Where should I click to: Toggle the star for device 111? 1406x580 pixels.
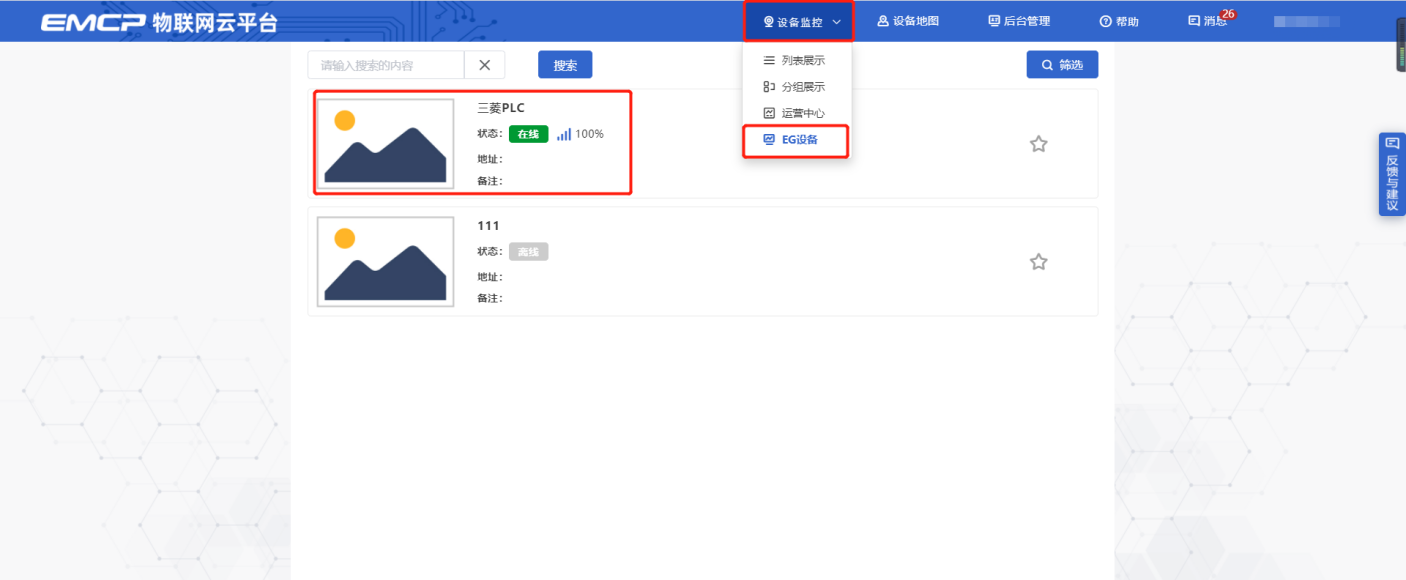[x=1038, y=262]
